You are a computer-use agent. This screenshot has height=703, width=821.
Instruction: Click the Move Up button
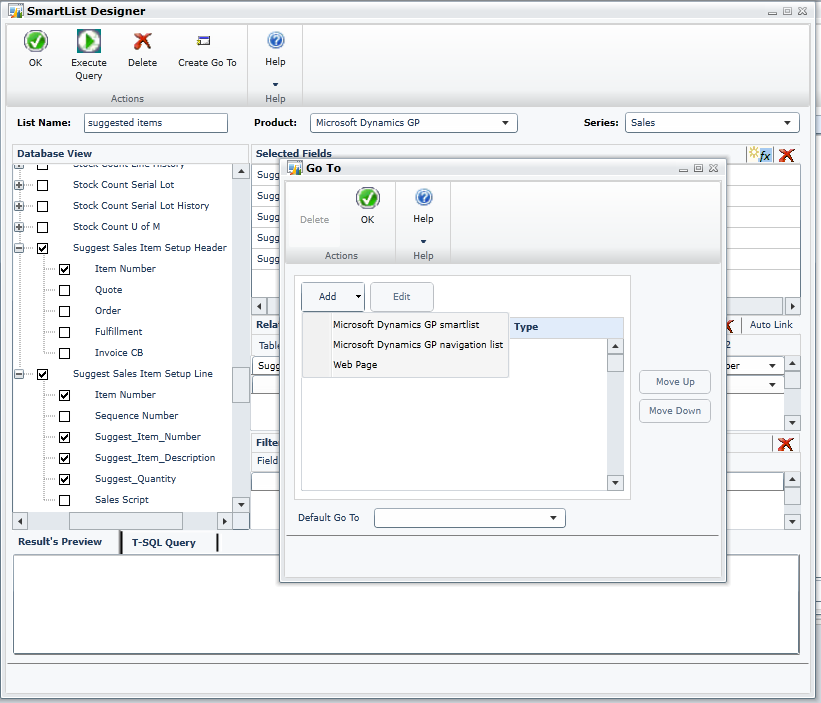pyautogui.click(x=675, y=382)
